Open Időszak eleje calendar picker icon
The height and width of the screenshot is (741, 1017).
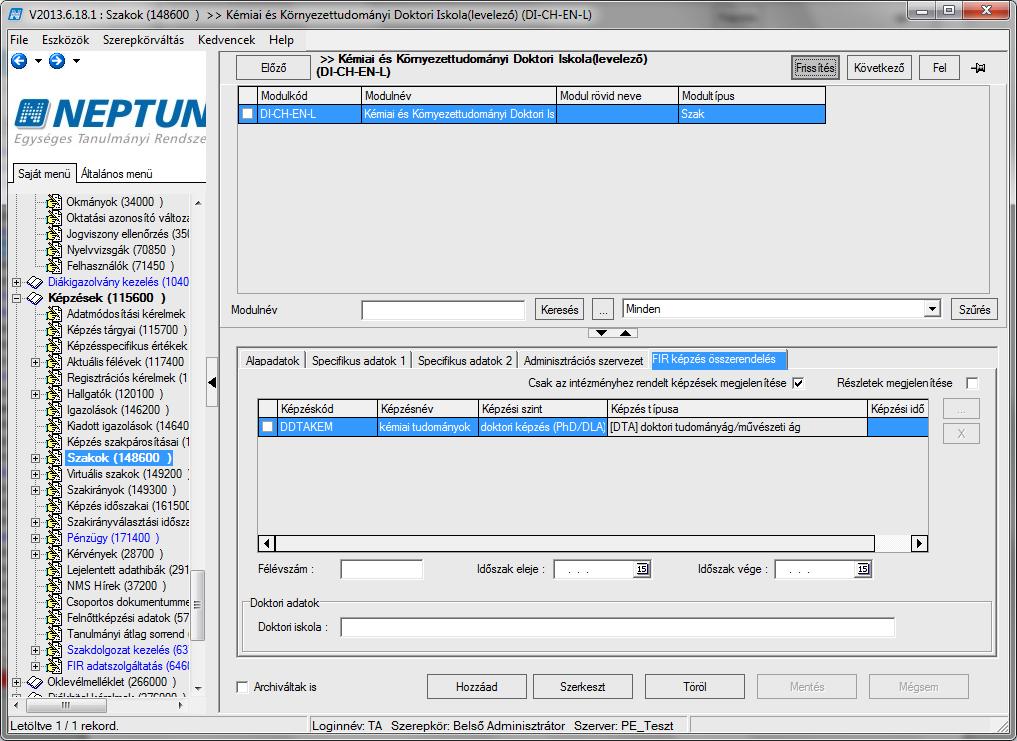[x=642, y=569]
